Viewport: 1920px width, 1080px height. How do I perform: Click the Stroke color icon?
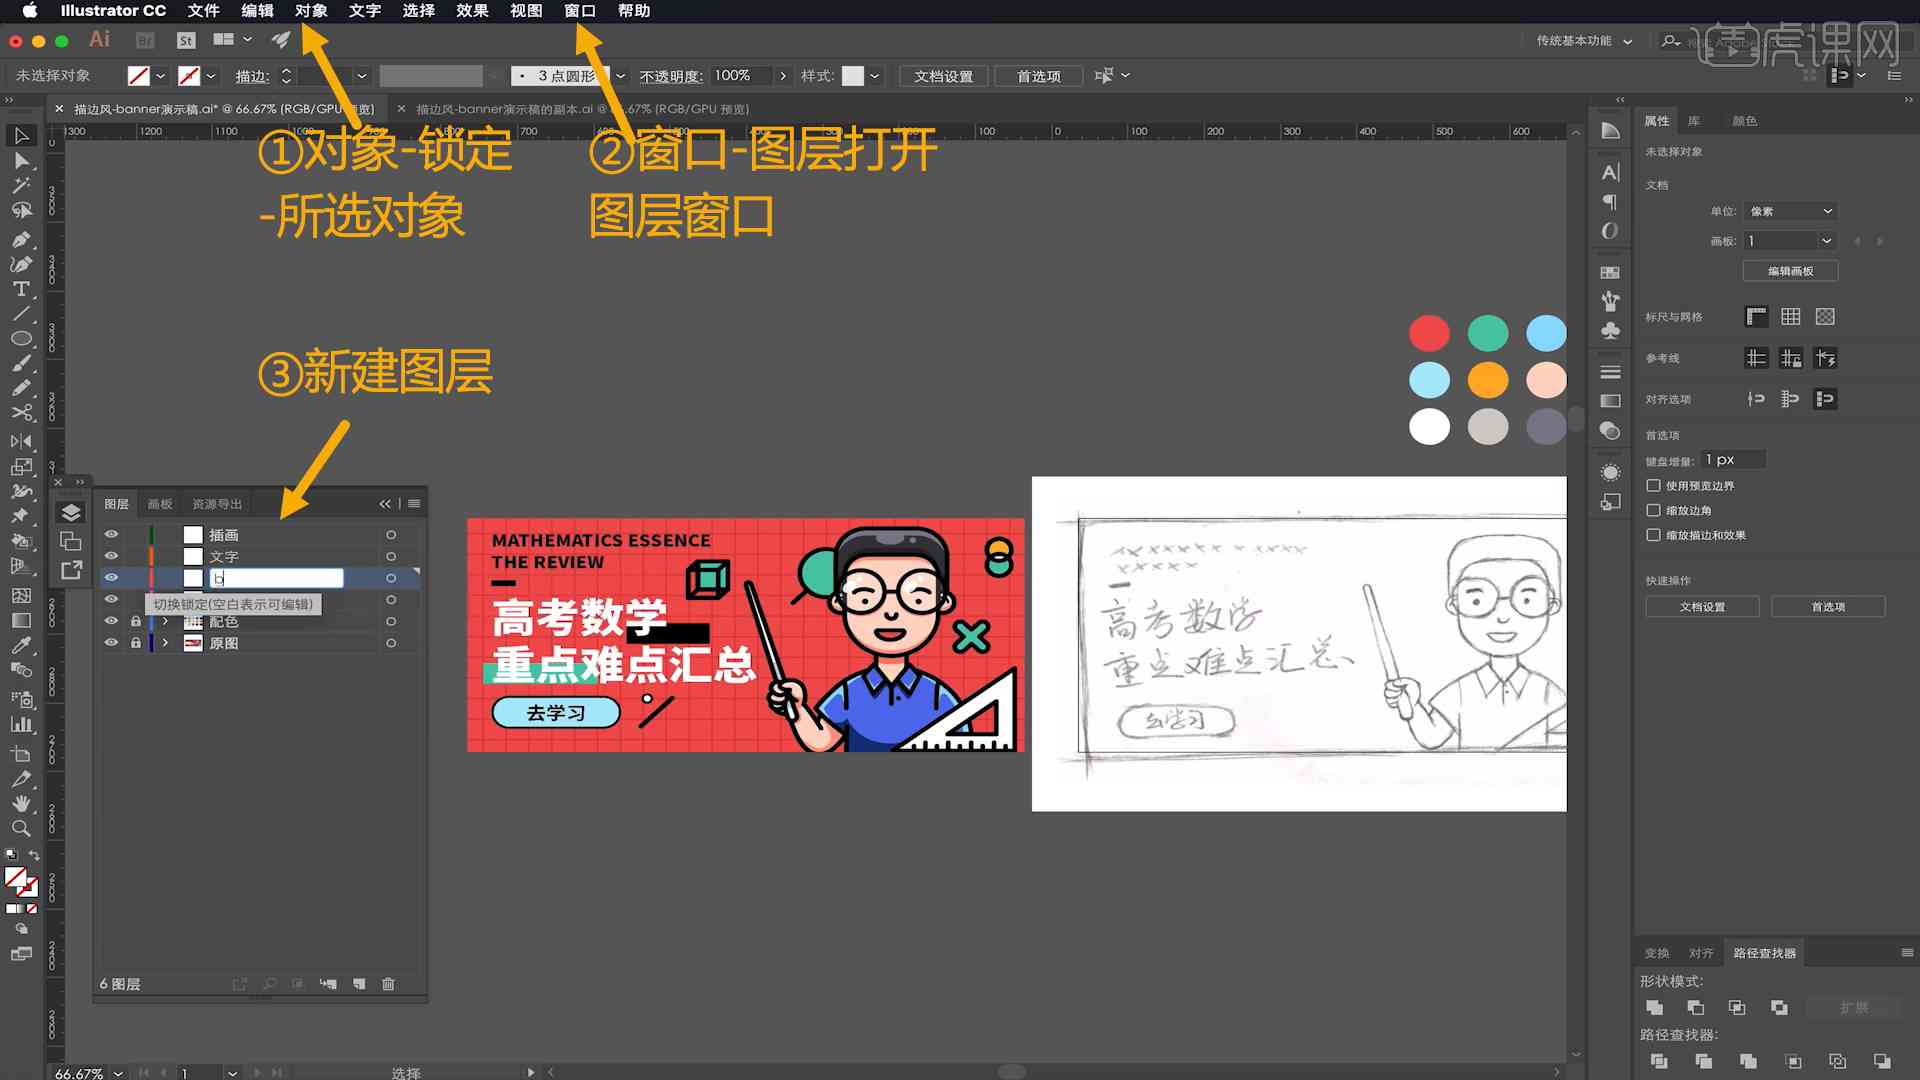(193, 75)
